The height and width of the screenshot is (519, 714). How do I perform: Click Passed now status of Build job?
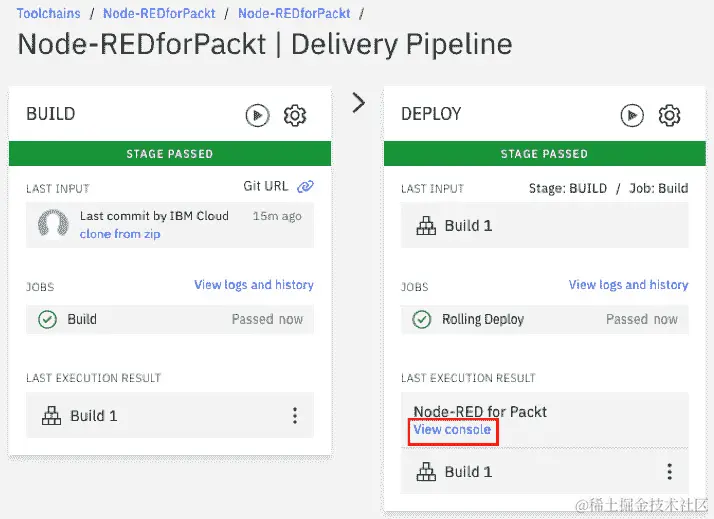pyautogui.click(x=267, y=320)
